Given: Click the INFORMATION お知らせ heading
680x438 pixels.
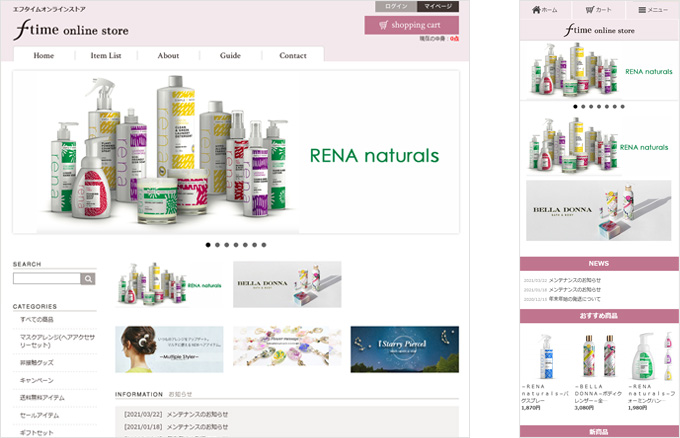Looking at the screenshot, I should click(154, 394).
